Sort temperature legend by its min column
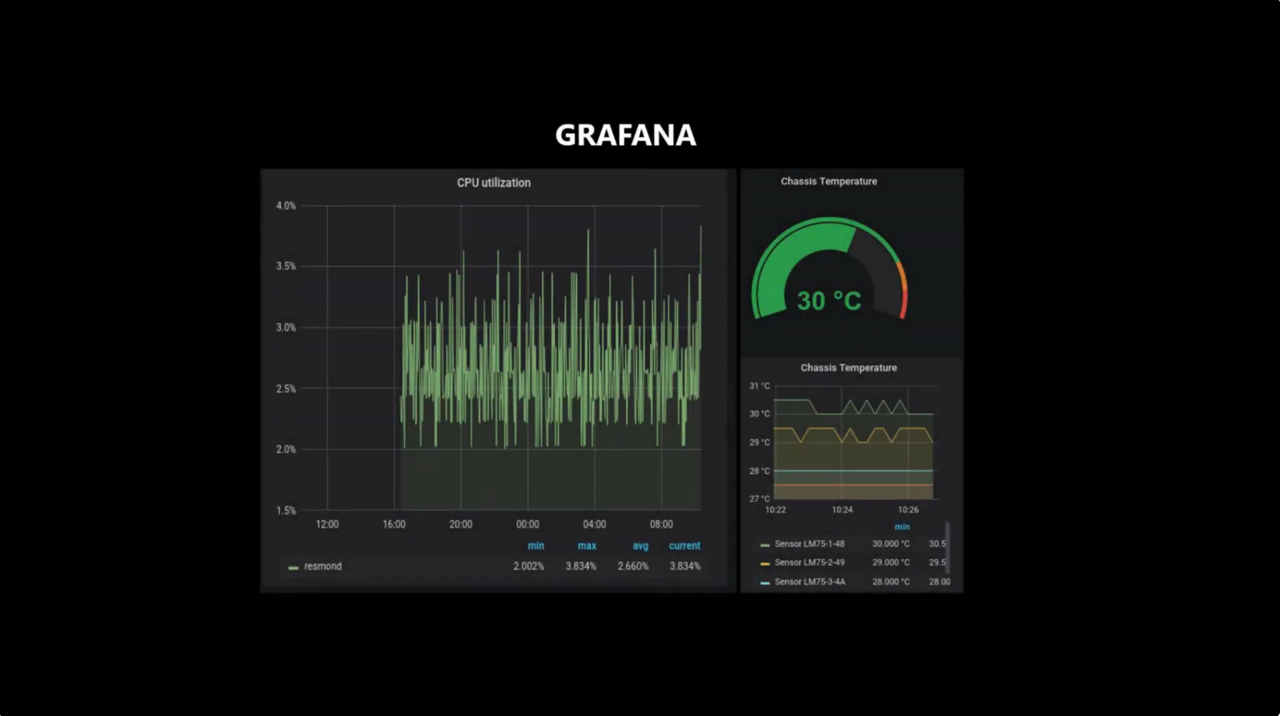 [902, 526]
